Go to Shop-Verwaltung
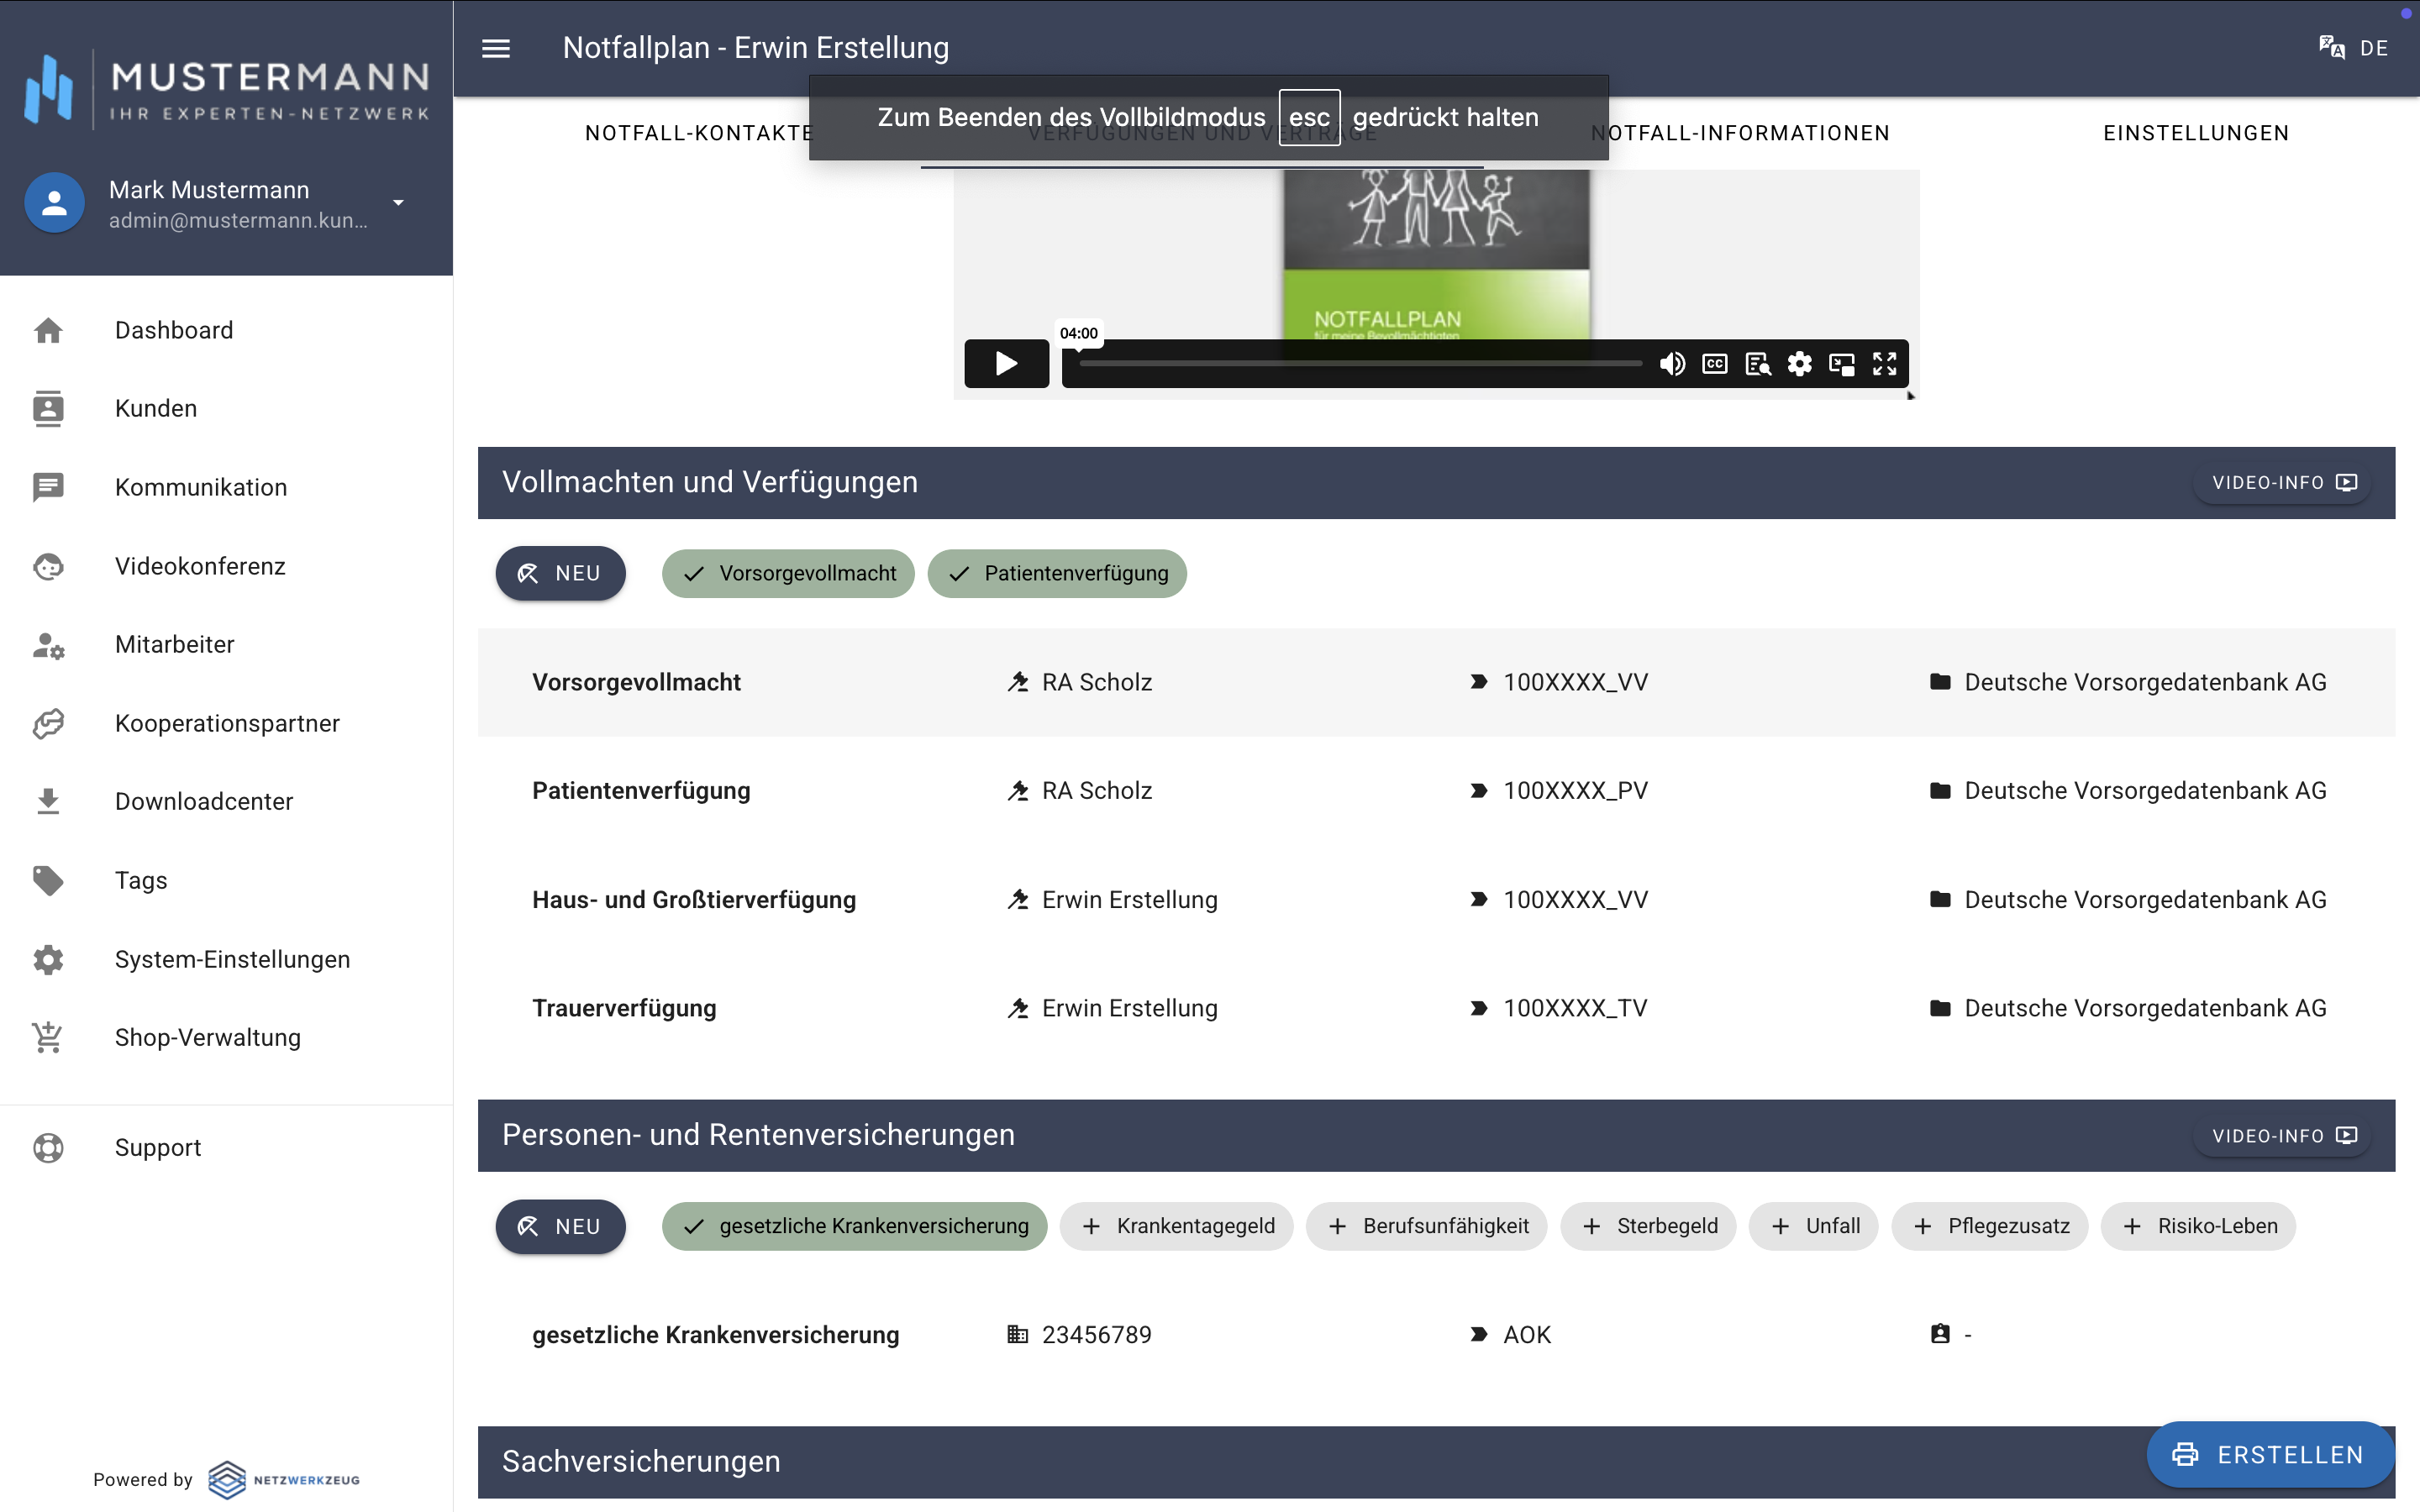 point(226,1037)
